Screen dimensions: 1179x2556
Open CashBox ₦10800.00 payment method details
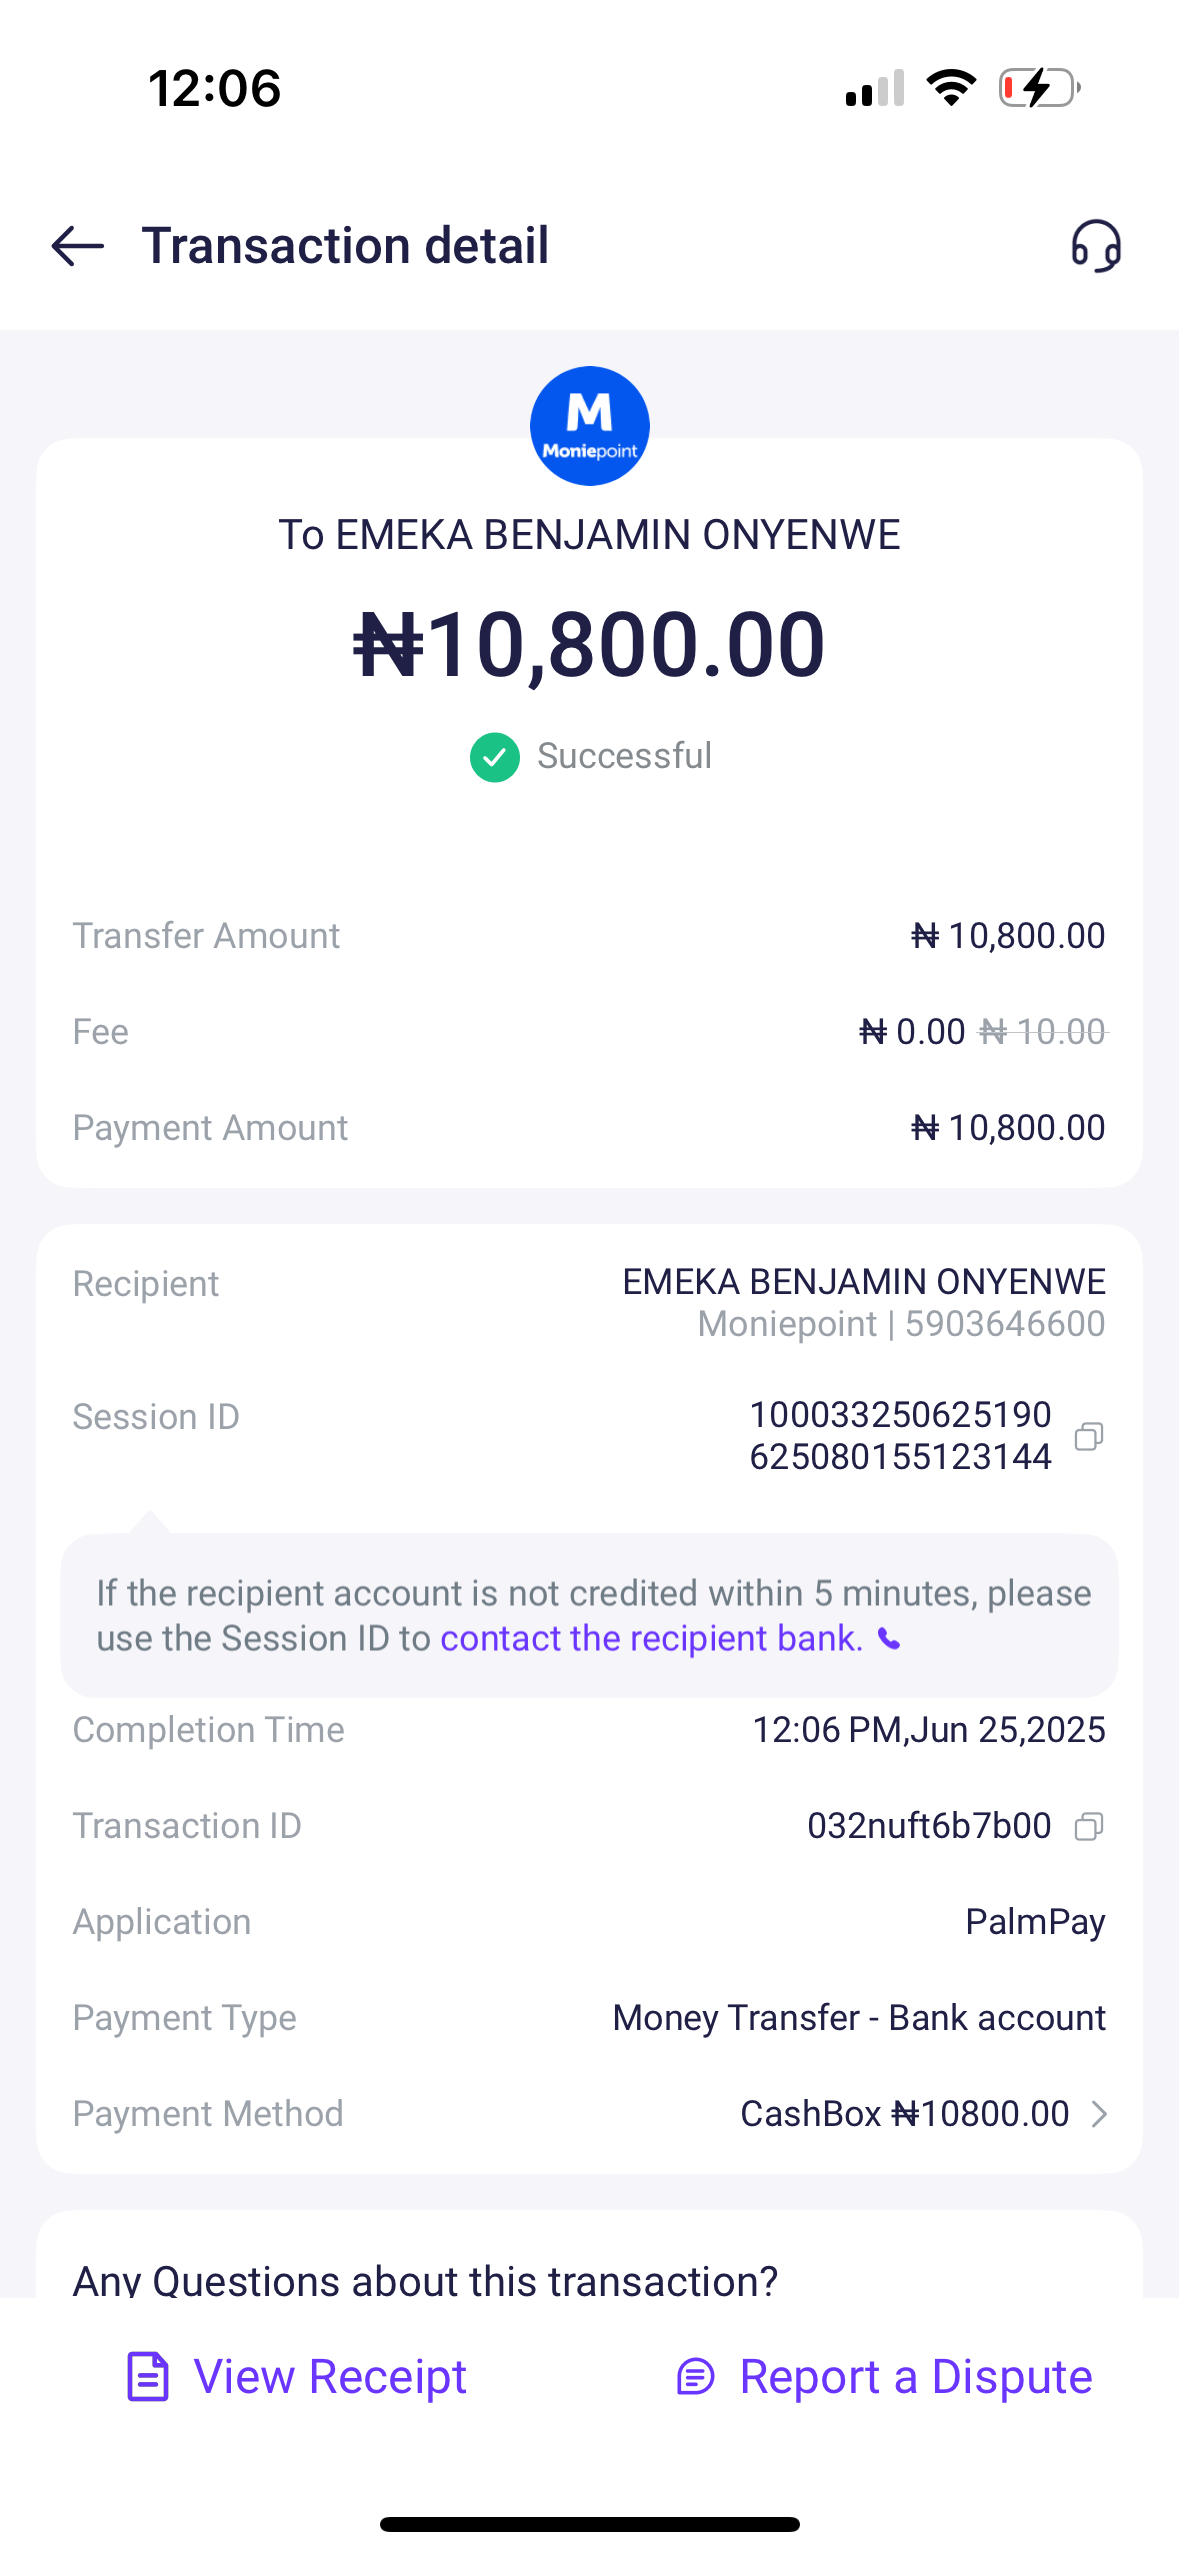tap(904, 2114)
